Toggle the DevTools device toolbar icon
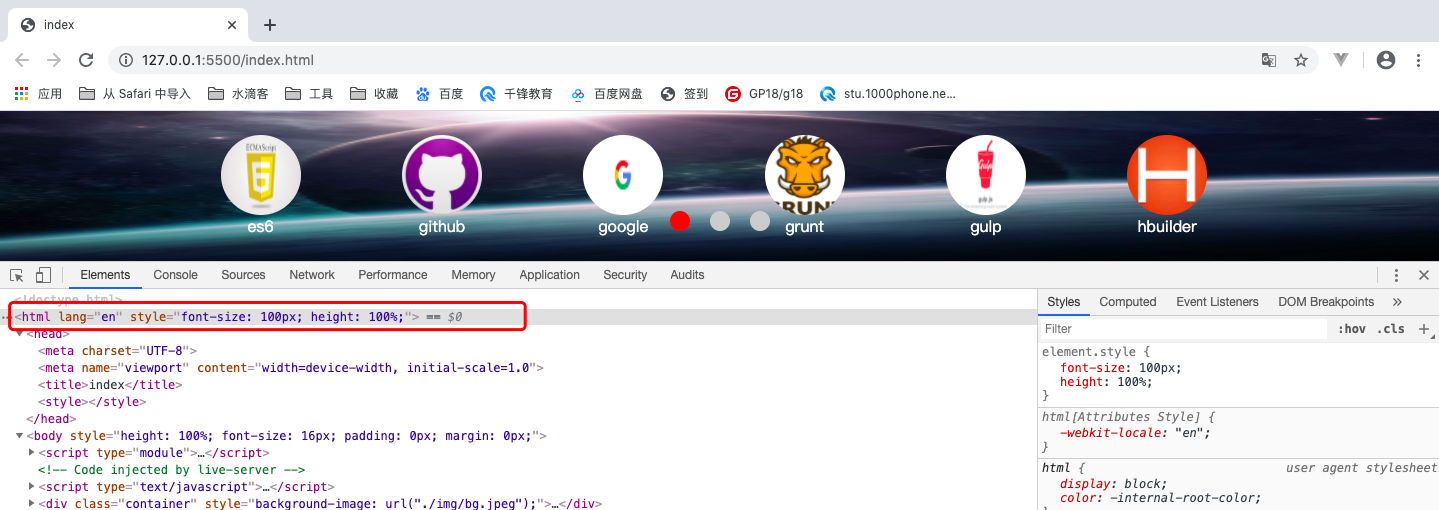Viewport: 1439px width, 510px height. point(43,275)
